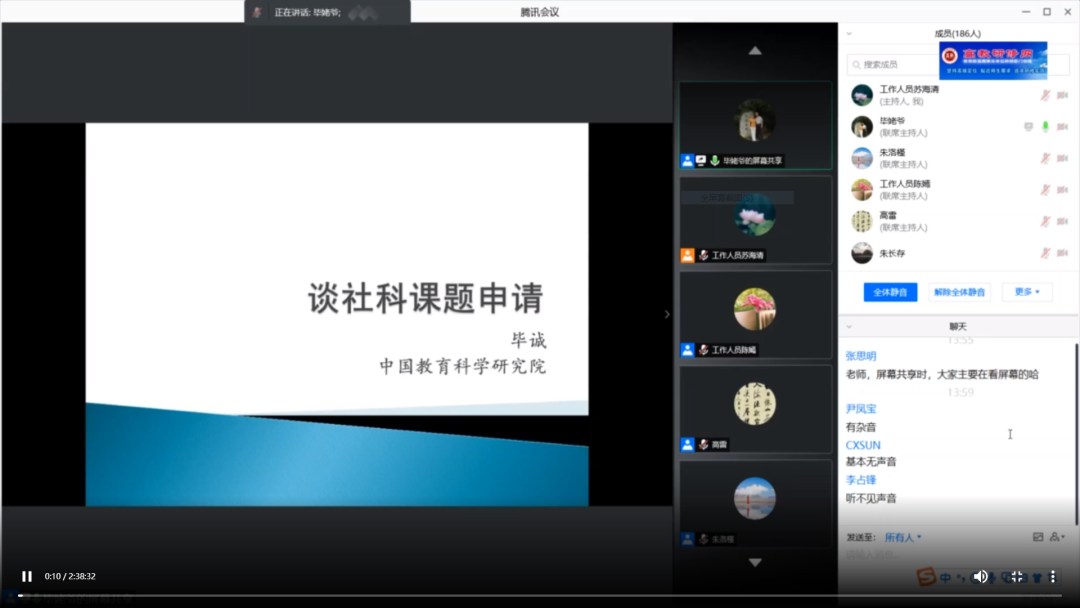Minimize the 腾讯会议 window

click(1026, 12)
